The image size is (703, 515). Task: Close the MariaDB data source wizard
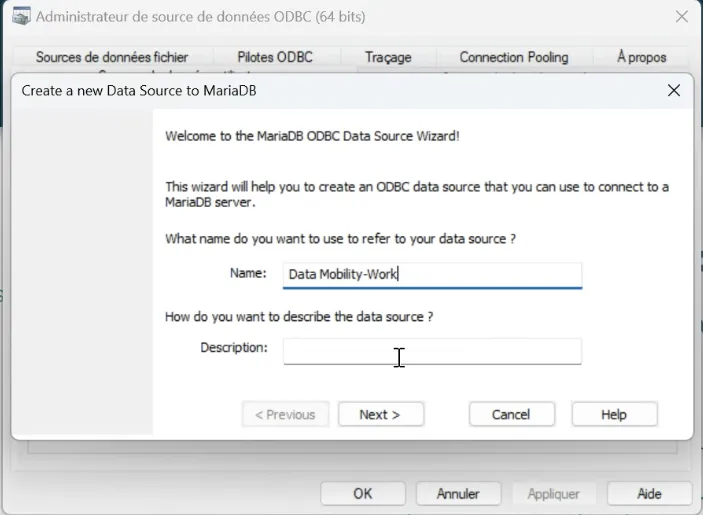click(673, 91)
